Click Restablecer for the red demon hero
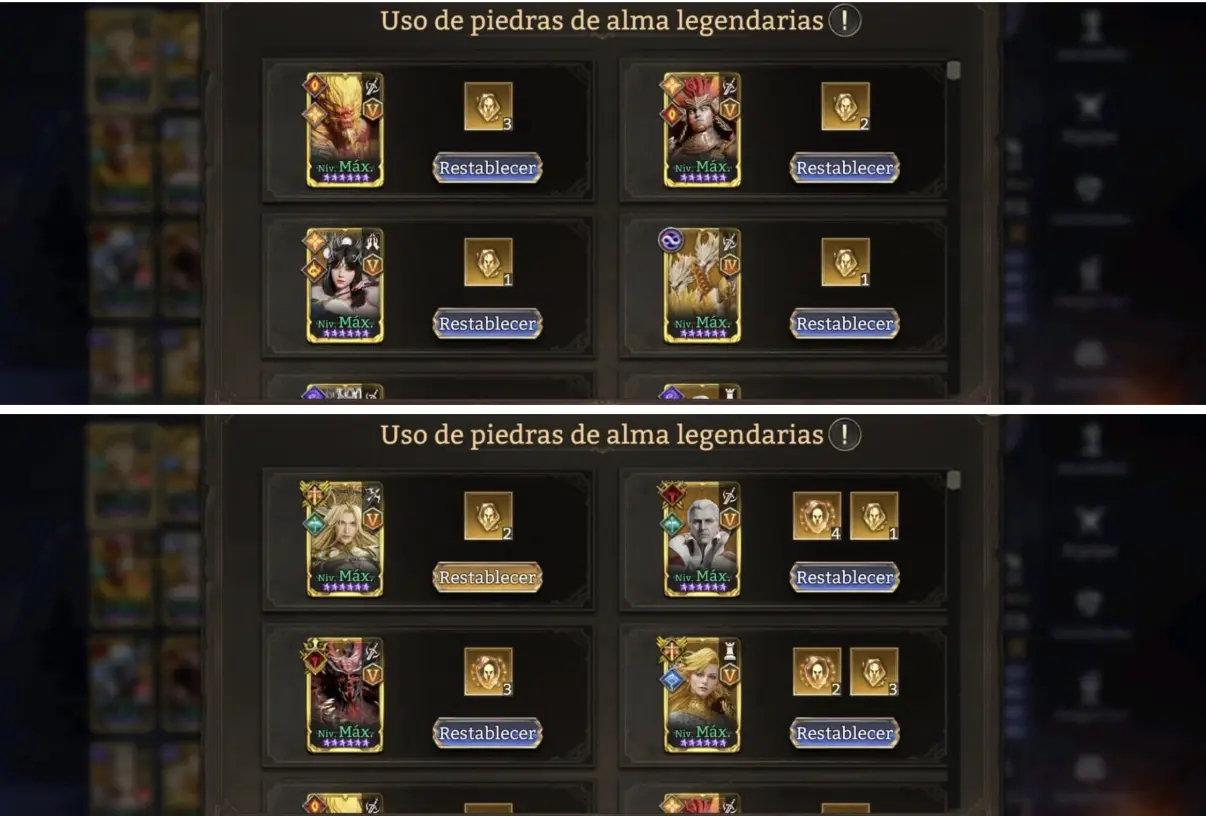Screen dimensions: 1206x816 pyautogui.click(x=488, y=733)
